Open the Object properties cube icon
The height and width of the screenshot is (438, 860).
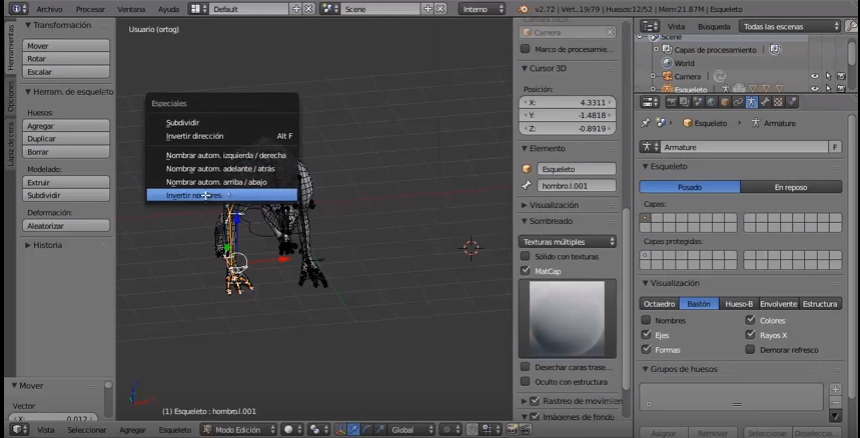(x=724, y=102)
